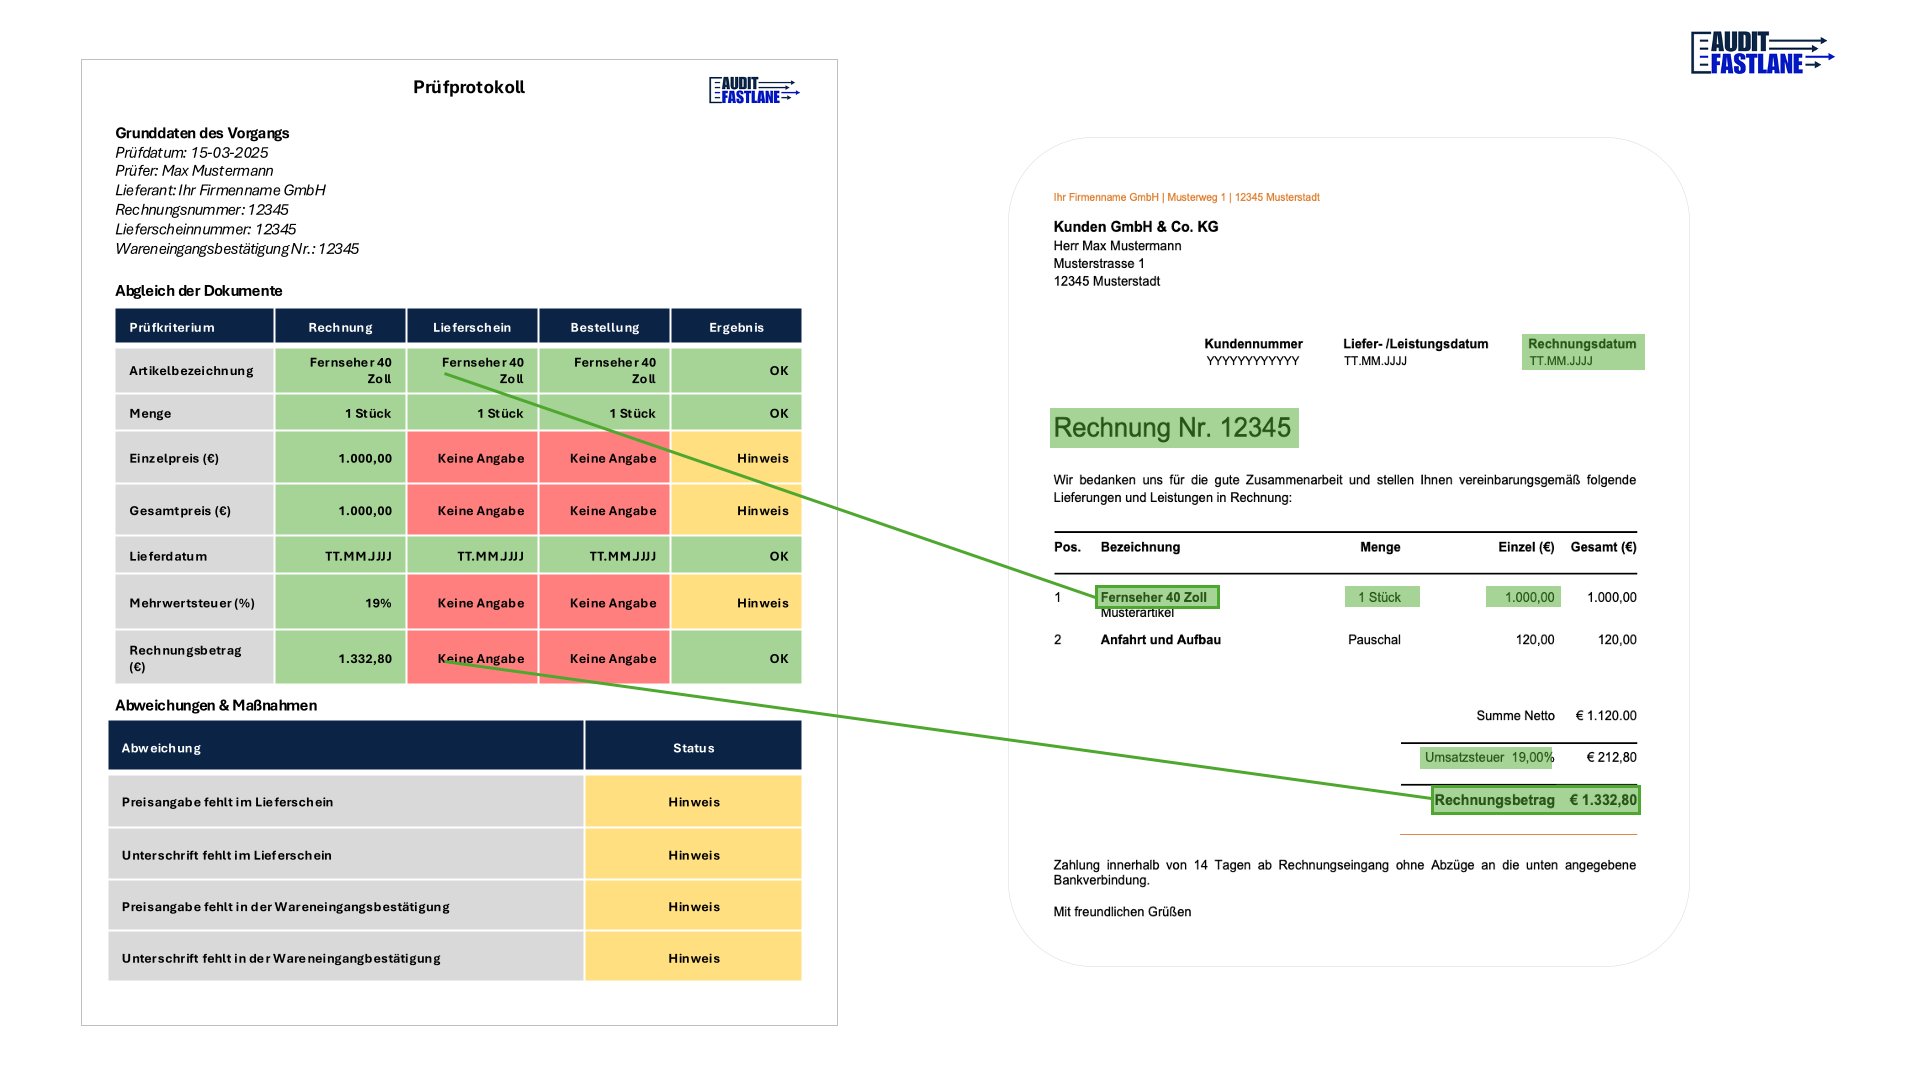
Task: Click the 1.332,80 cell in the protocol table
Action: point(340,658)
